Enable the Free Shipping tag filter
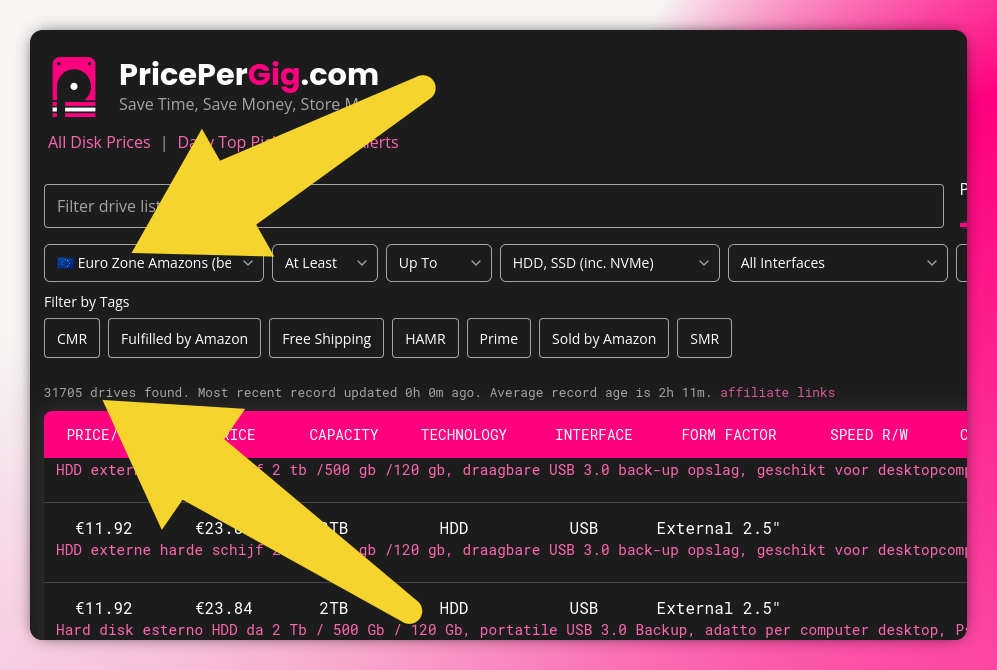Viewport: 997px width, 670px height. [326, 339]
